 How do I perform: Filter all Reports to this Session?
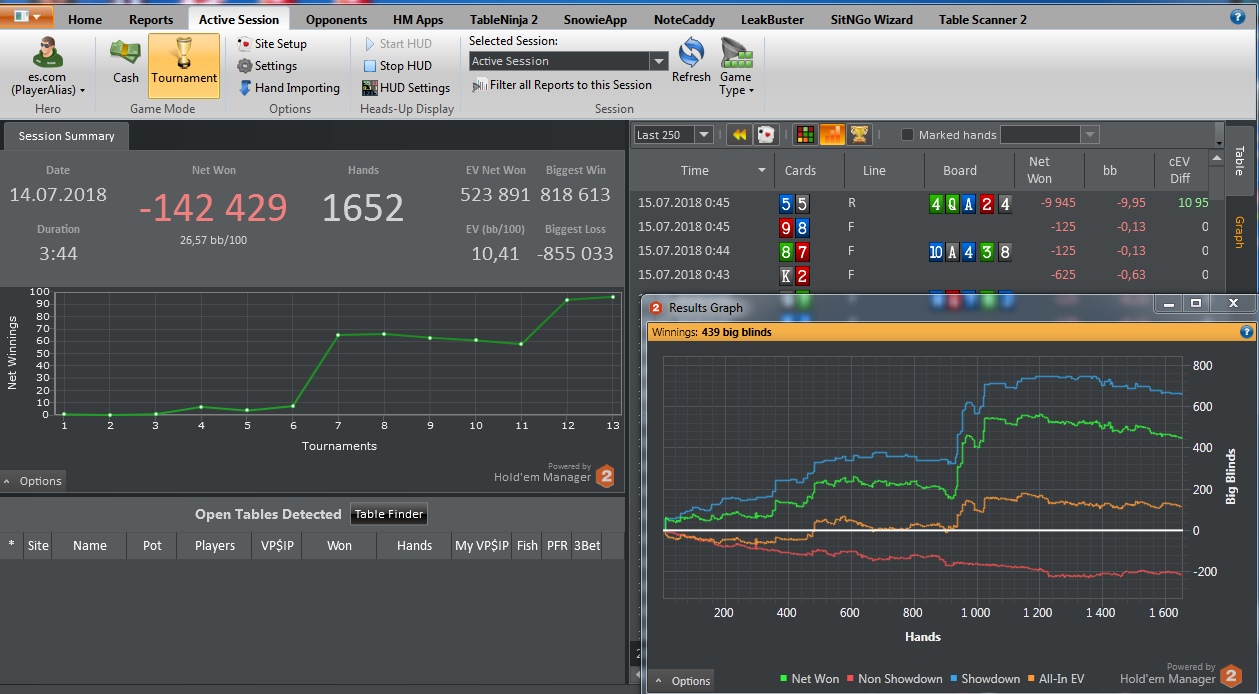[562, 85]
